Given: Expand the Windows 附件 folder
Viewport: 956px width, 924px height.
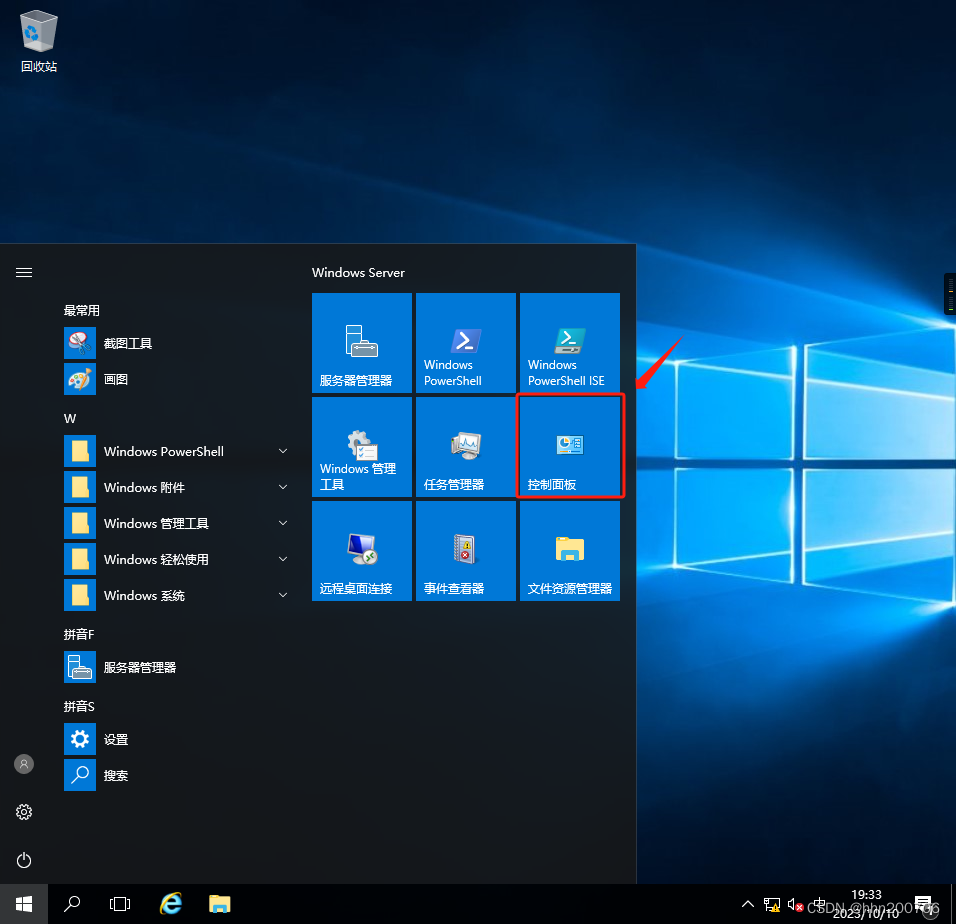Looking at the screenshot, I should [177, 487].
